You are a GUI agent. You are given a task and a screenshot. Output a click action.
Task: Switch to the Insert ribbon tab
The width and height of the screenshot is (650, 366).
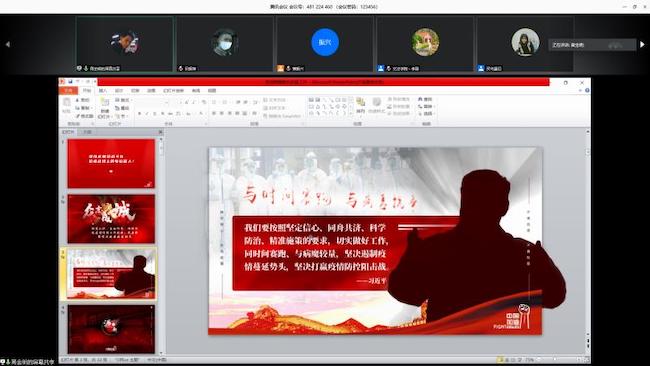102,90
